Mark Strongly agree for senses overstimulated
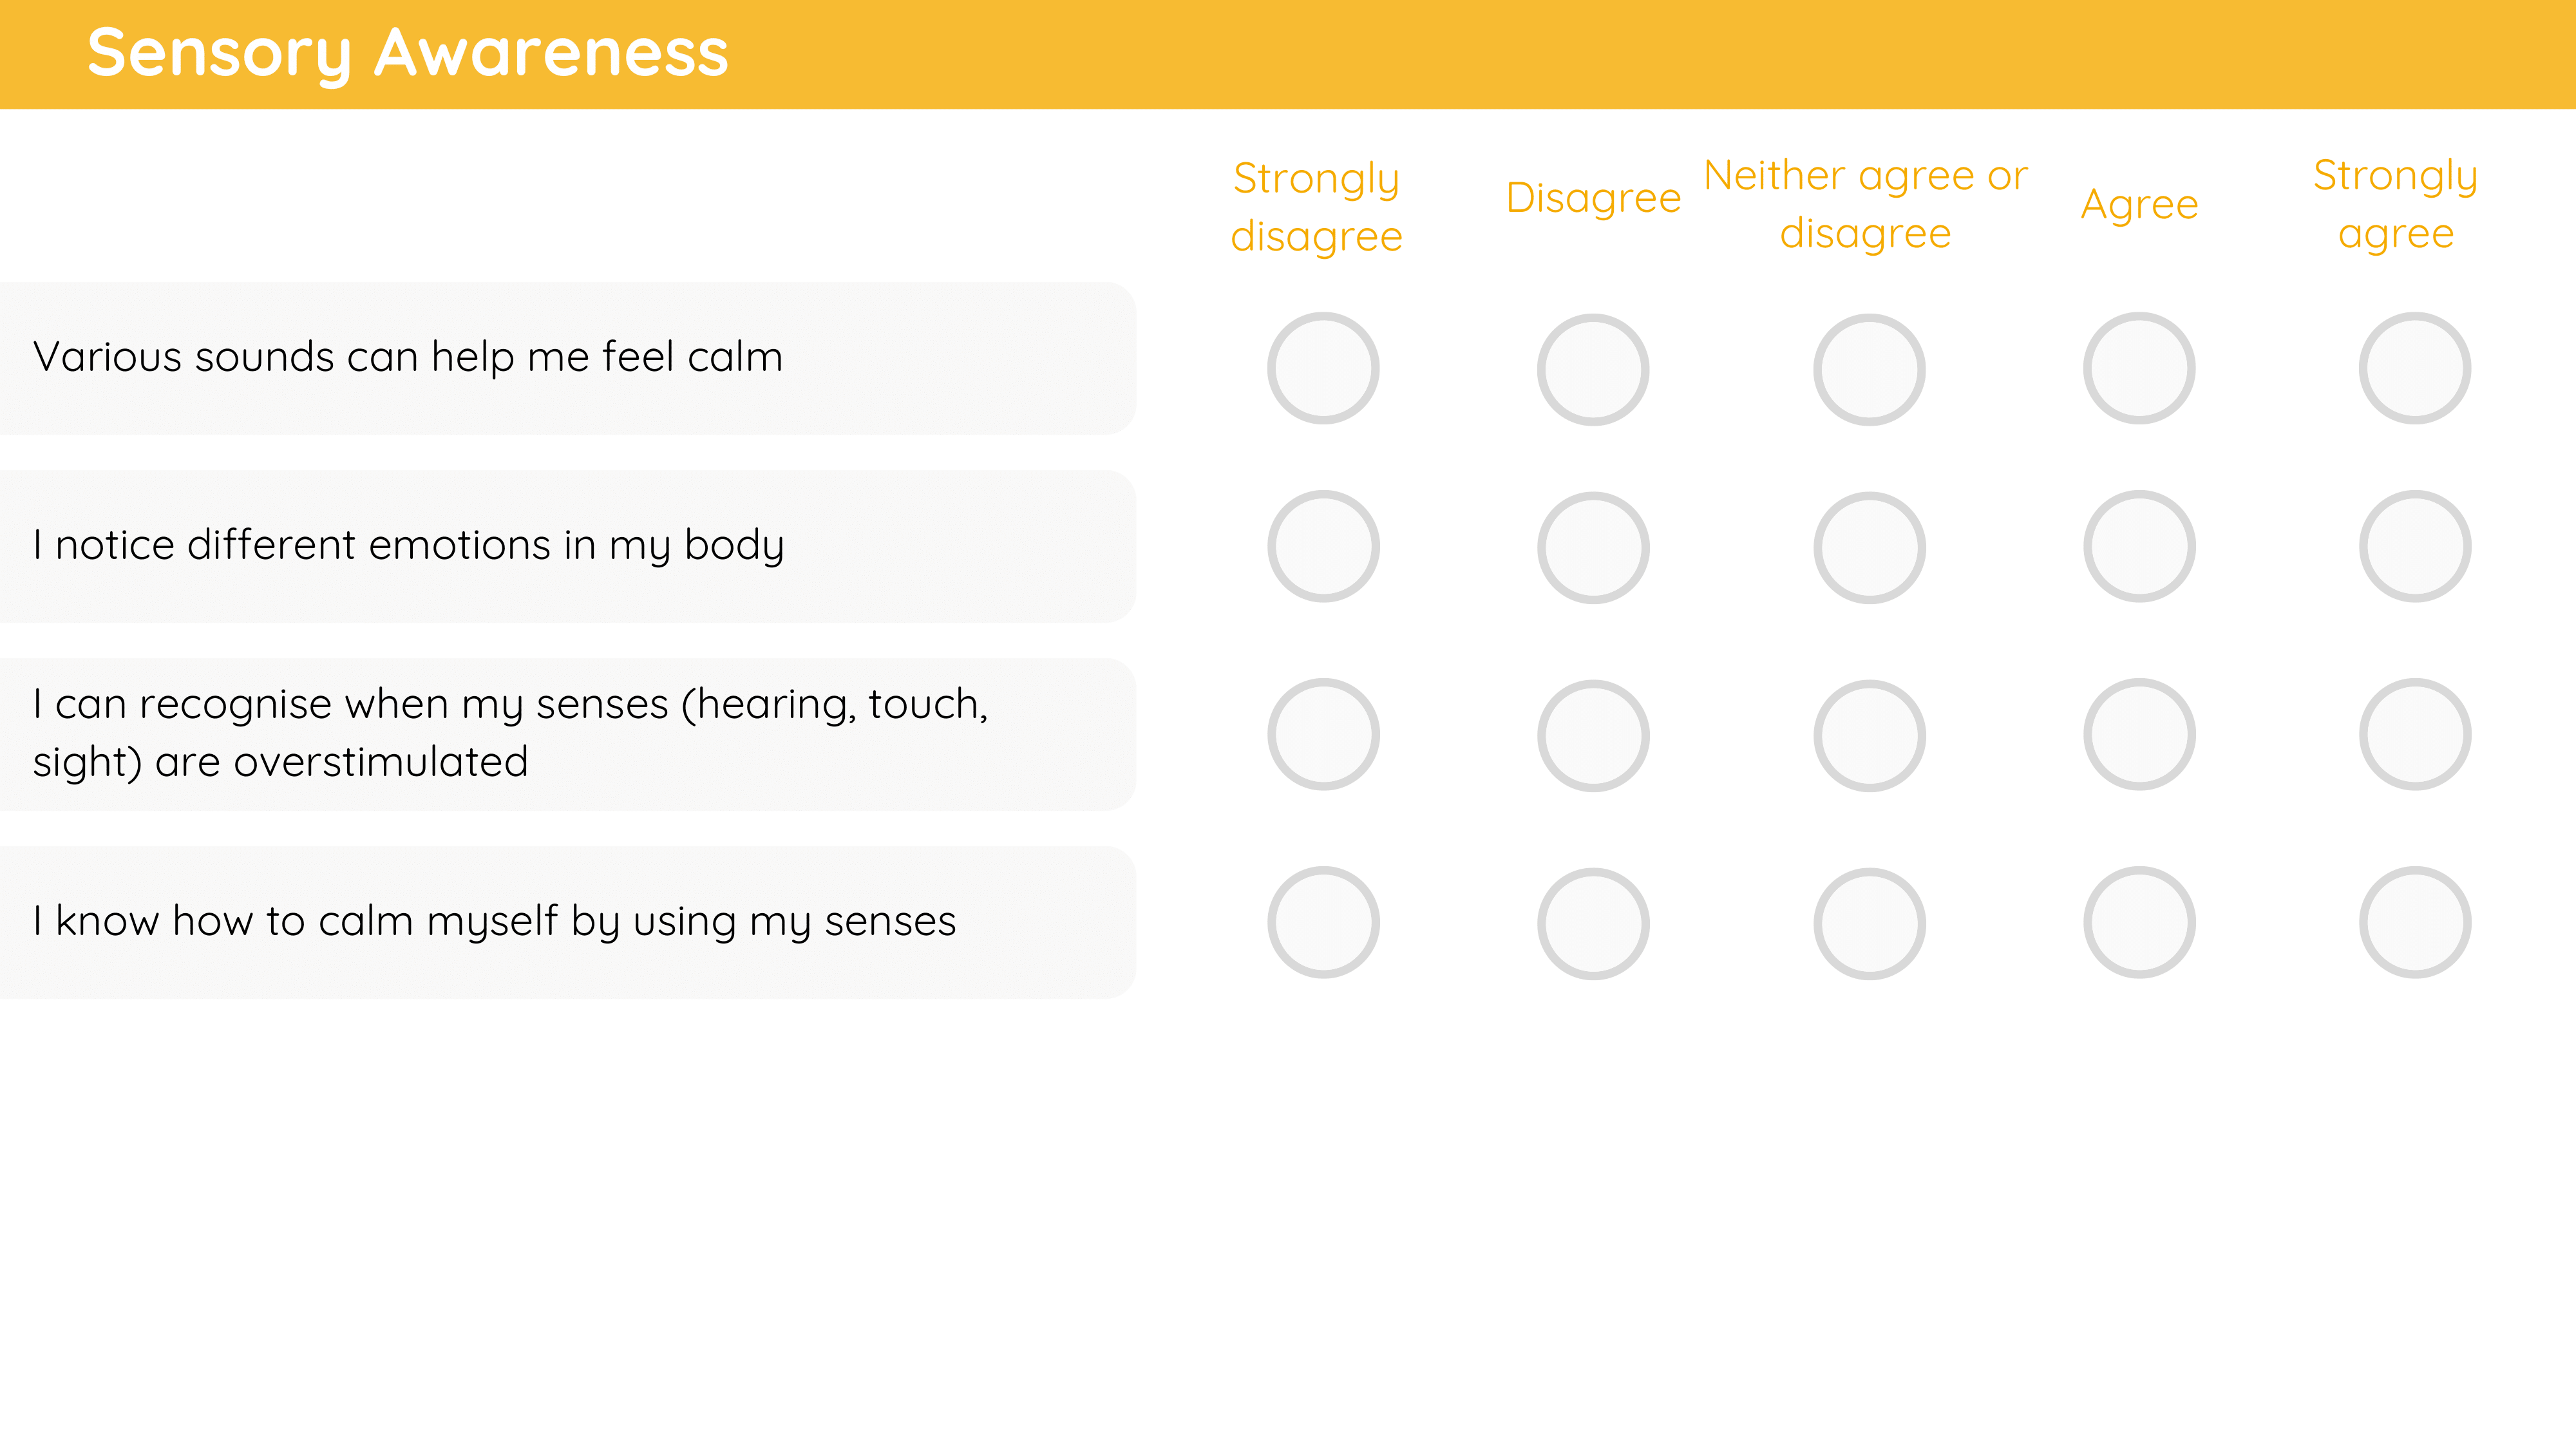The height and width of the screenshot is (1449, 2576). click(x=2415, y=734)
